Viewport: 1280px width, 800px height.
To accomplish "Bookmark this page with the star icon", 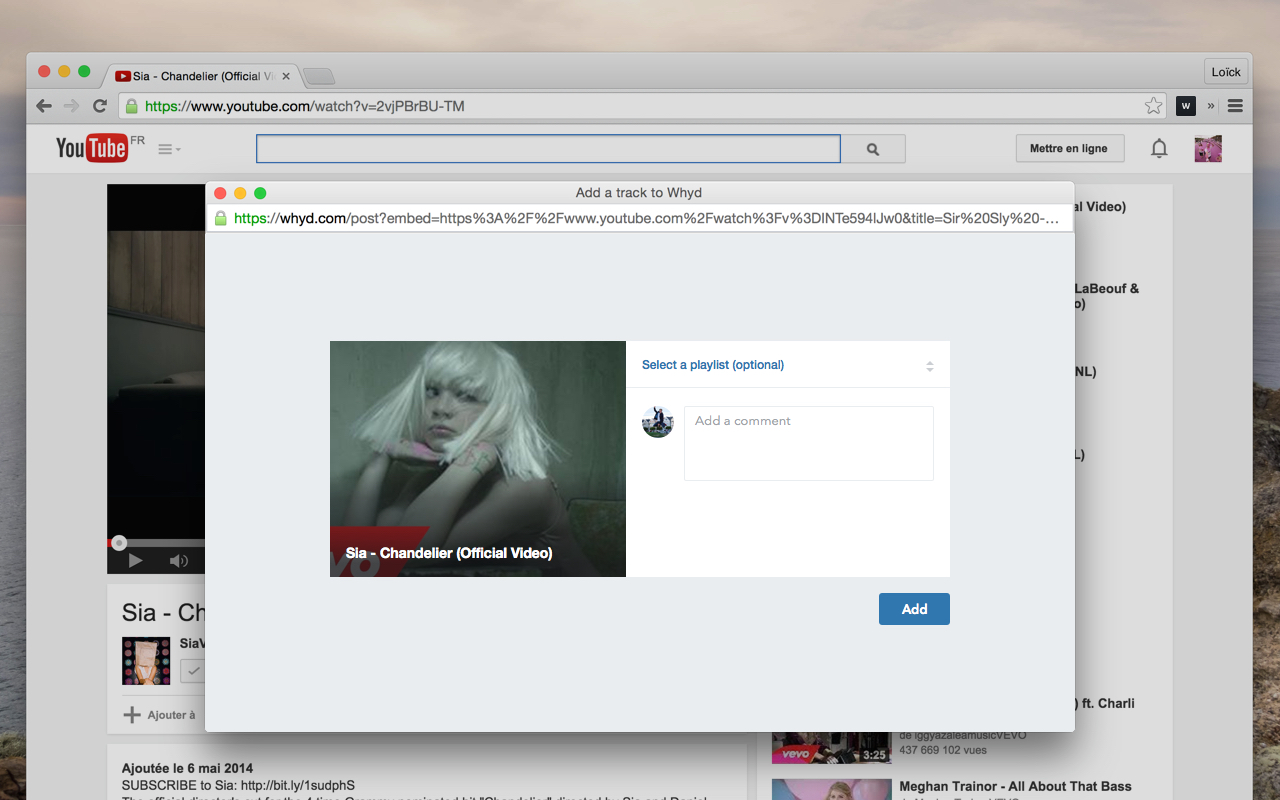I will coord(1153,106).
